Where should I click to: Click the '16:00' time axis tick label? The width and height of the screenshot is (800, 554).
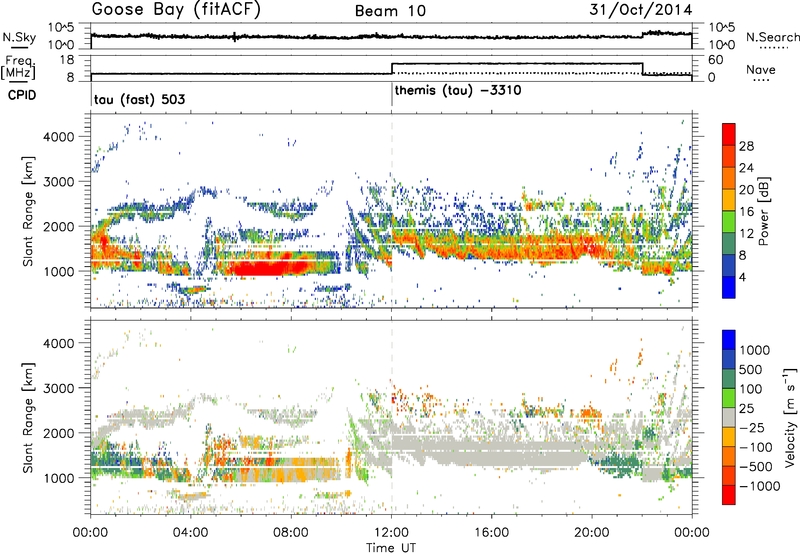click(x=491, y=533)
